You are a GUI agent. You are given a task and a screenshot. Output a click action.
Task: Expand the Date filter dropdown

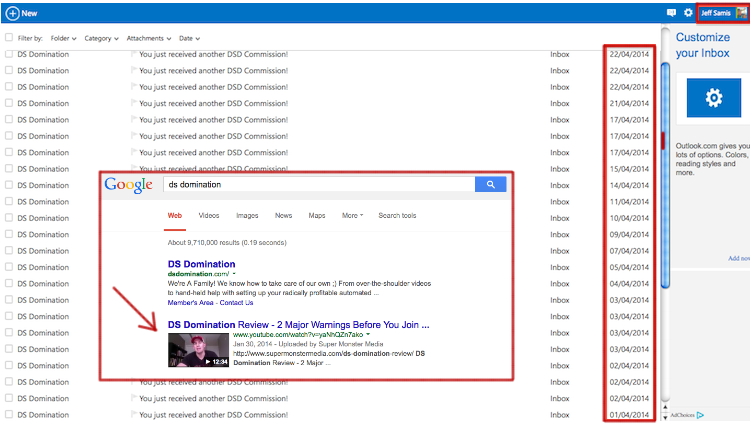[189, 38]
